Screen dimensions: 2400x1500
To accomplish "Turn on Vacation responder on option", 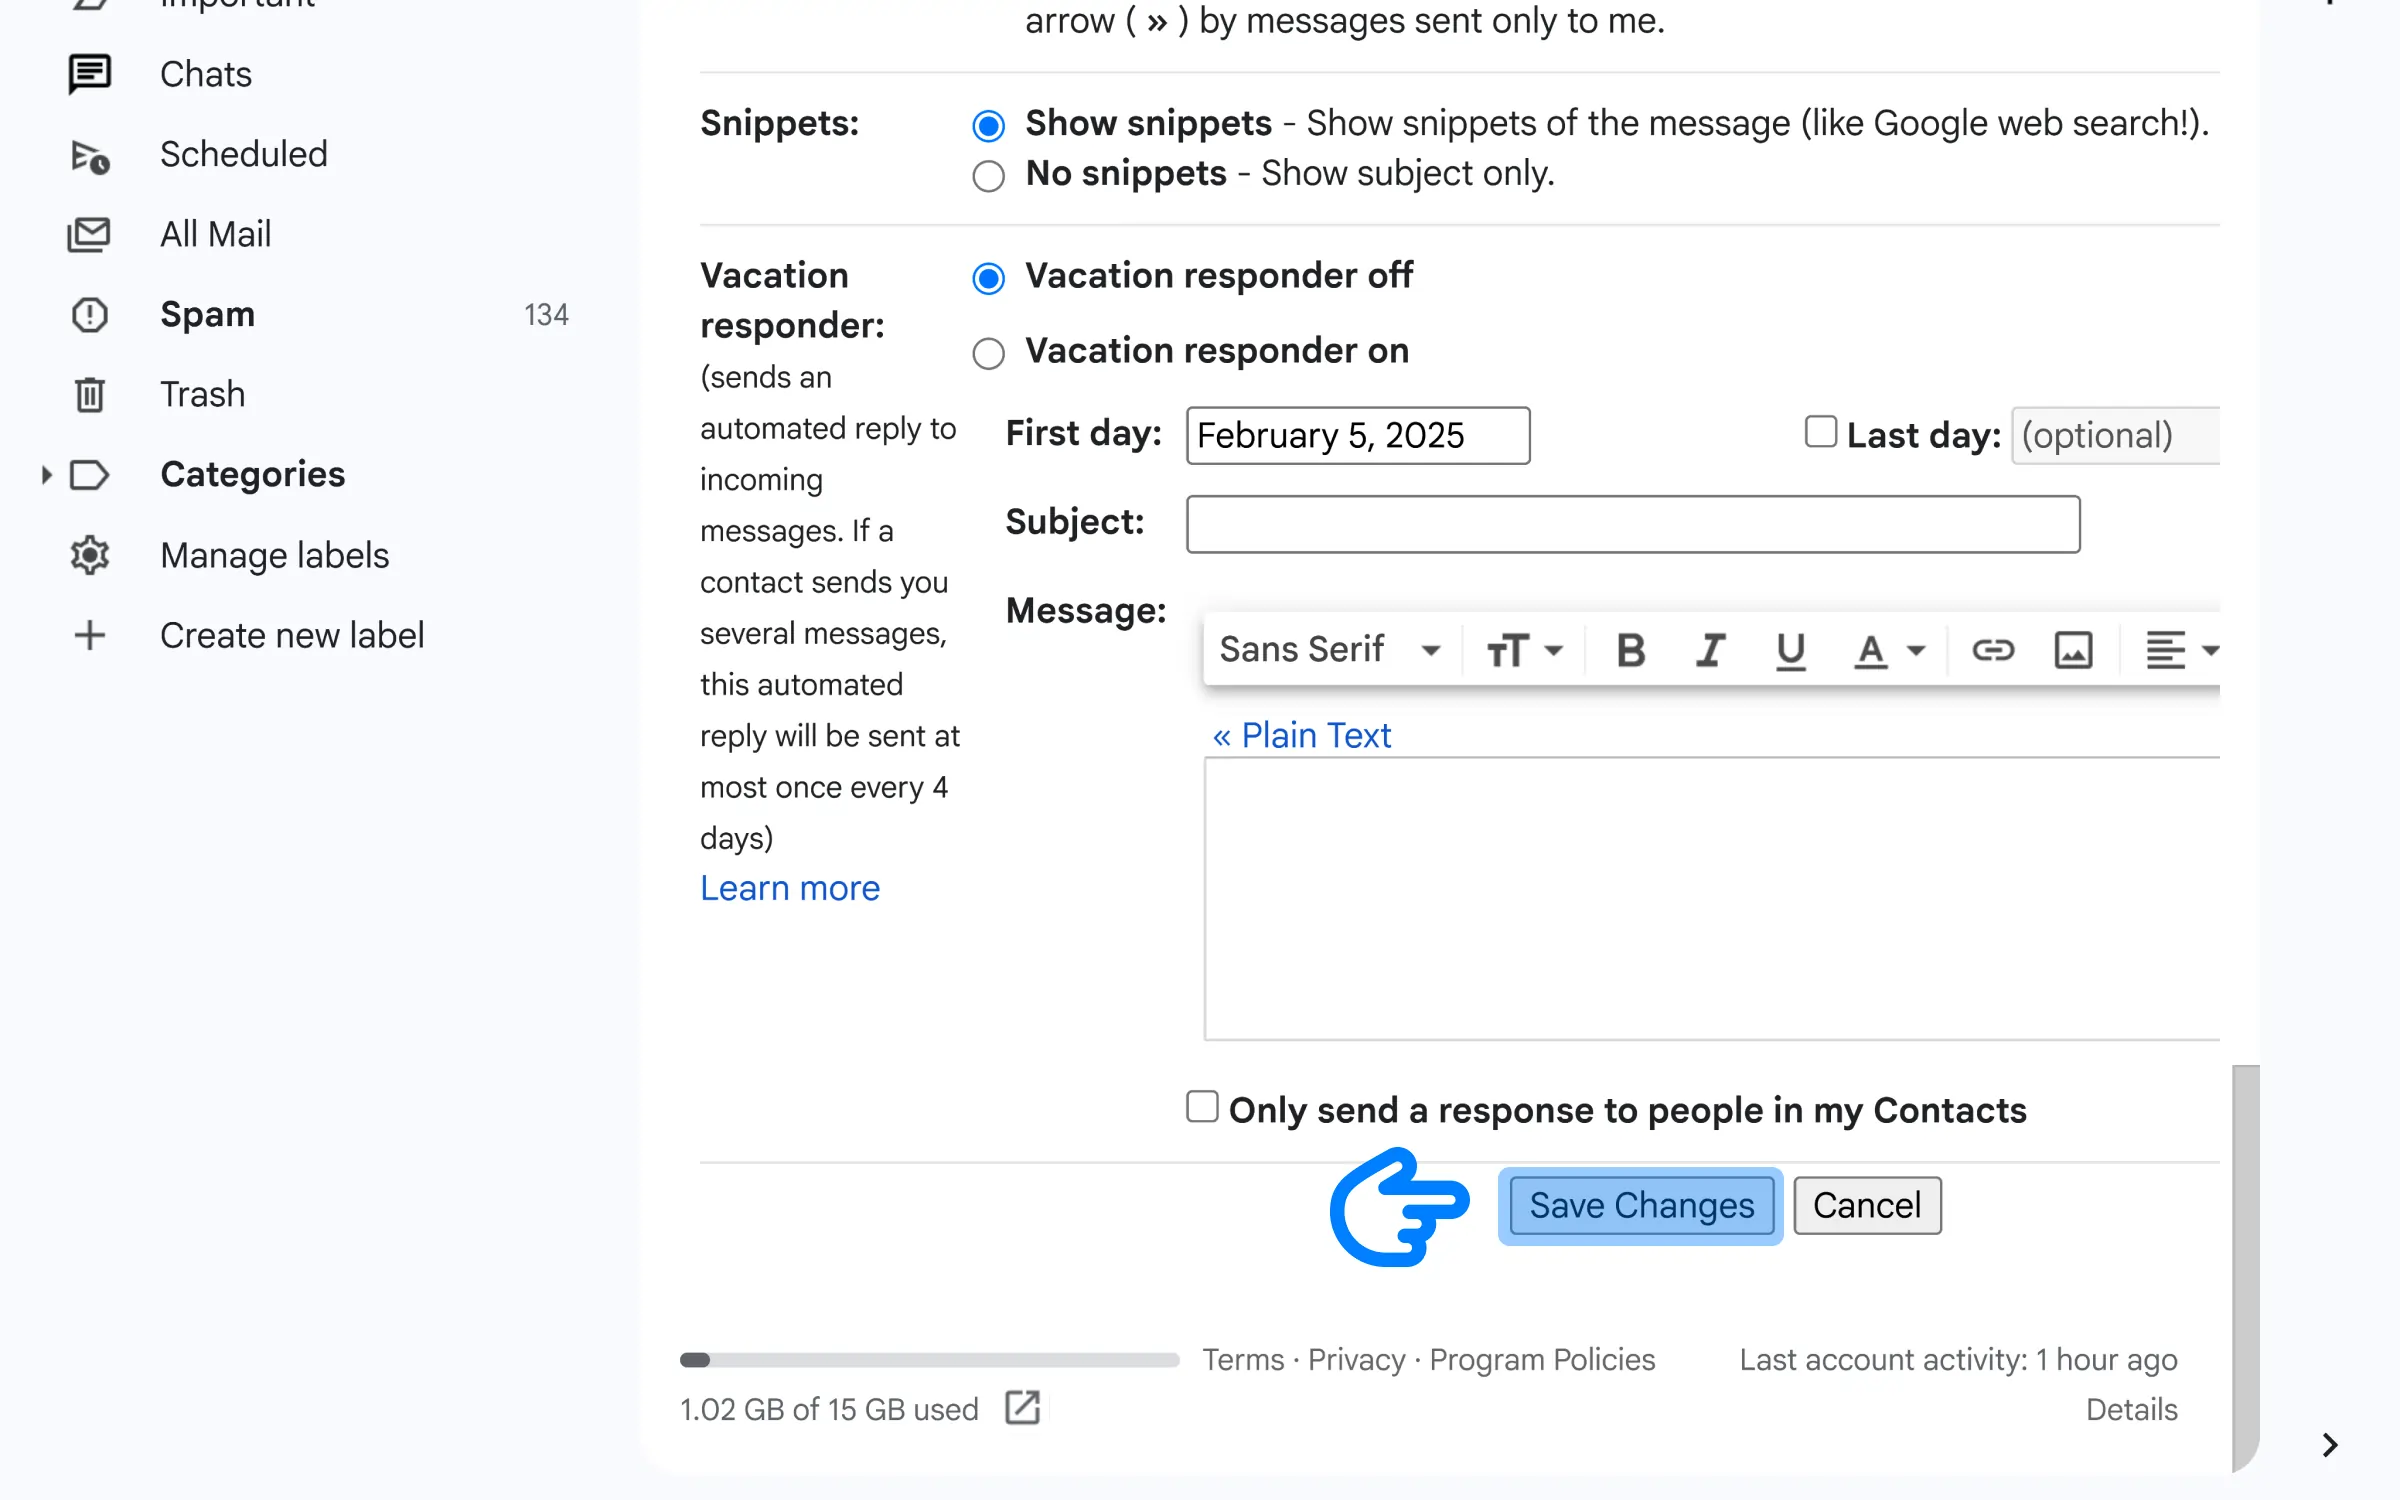I will (988, 353).
